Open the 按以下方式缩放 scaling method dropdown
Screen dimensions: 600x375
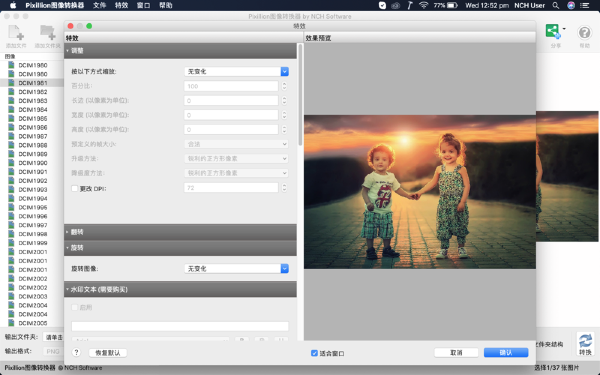pyautogui.click(x=236, y=72)
